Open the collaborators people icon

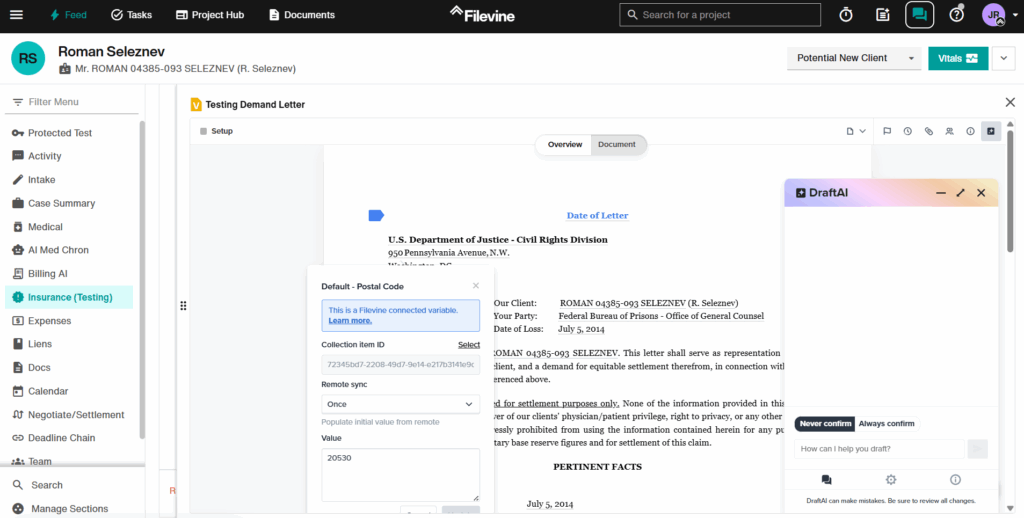(949, 131)
